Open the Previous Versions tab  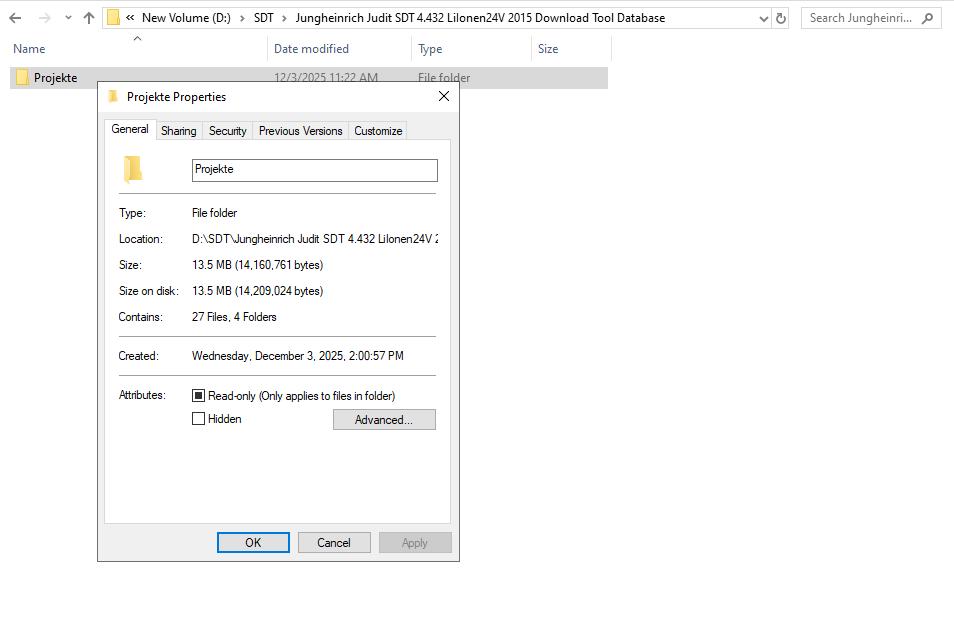tap(301, 131)
